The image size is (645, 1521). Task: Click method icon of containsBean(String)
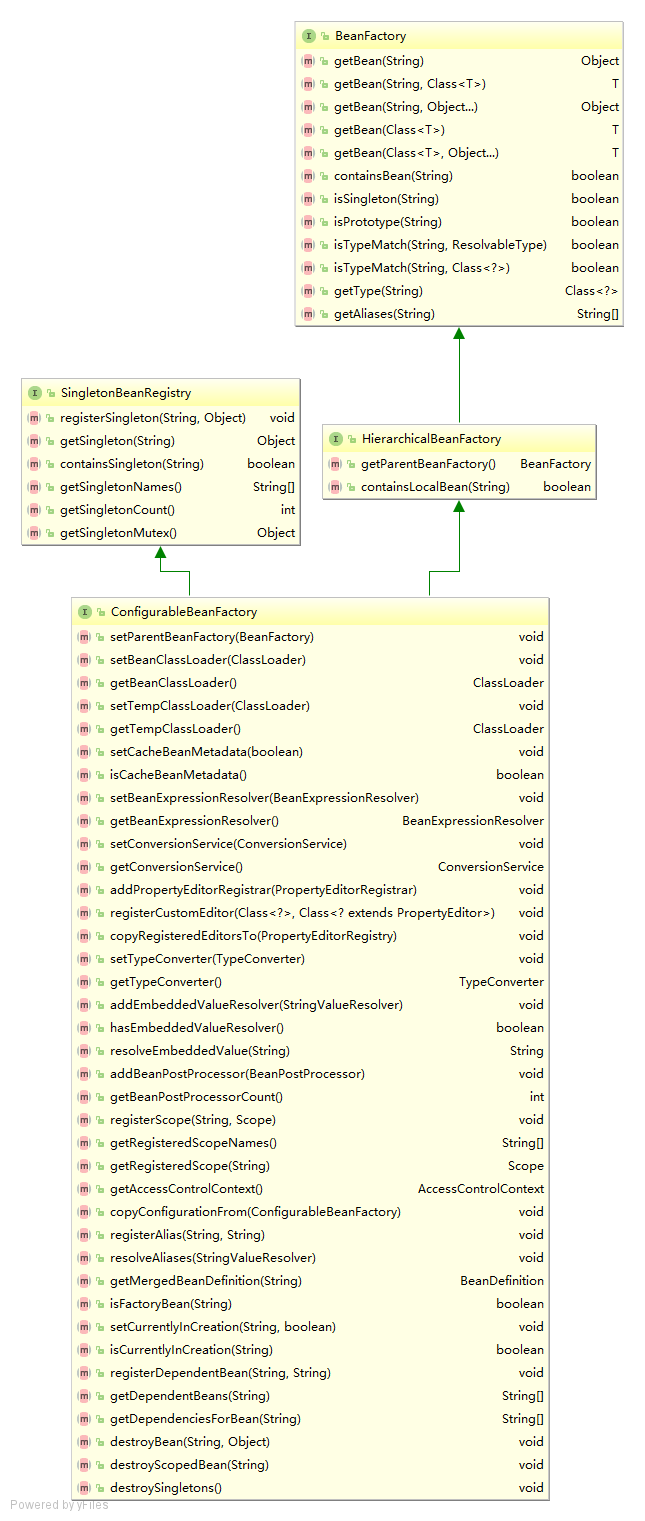click(x=308, y=176)
